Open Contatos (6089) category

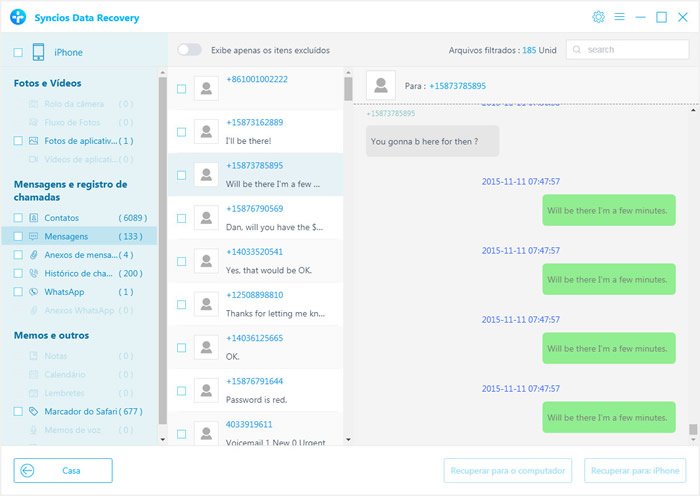pos(79,218)
